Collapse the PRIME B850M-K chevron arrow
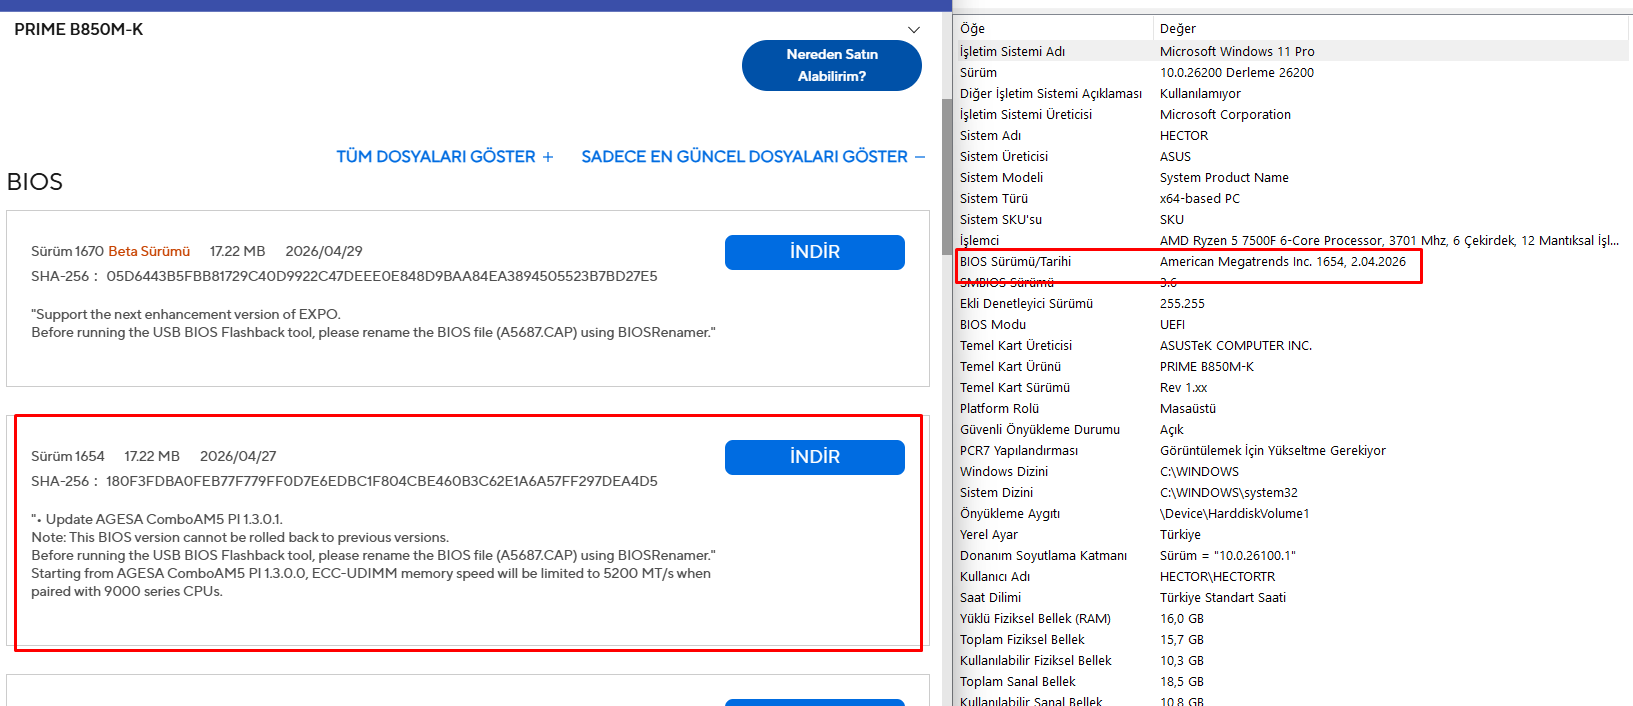 [x=913, y=30]
